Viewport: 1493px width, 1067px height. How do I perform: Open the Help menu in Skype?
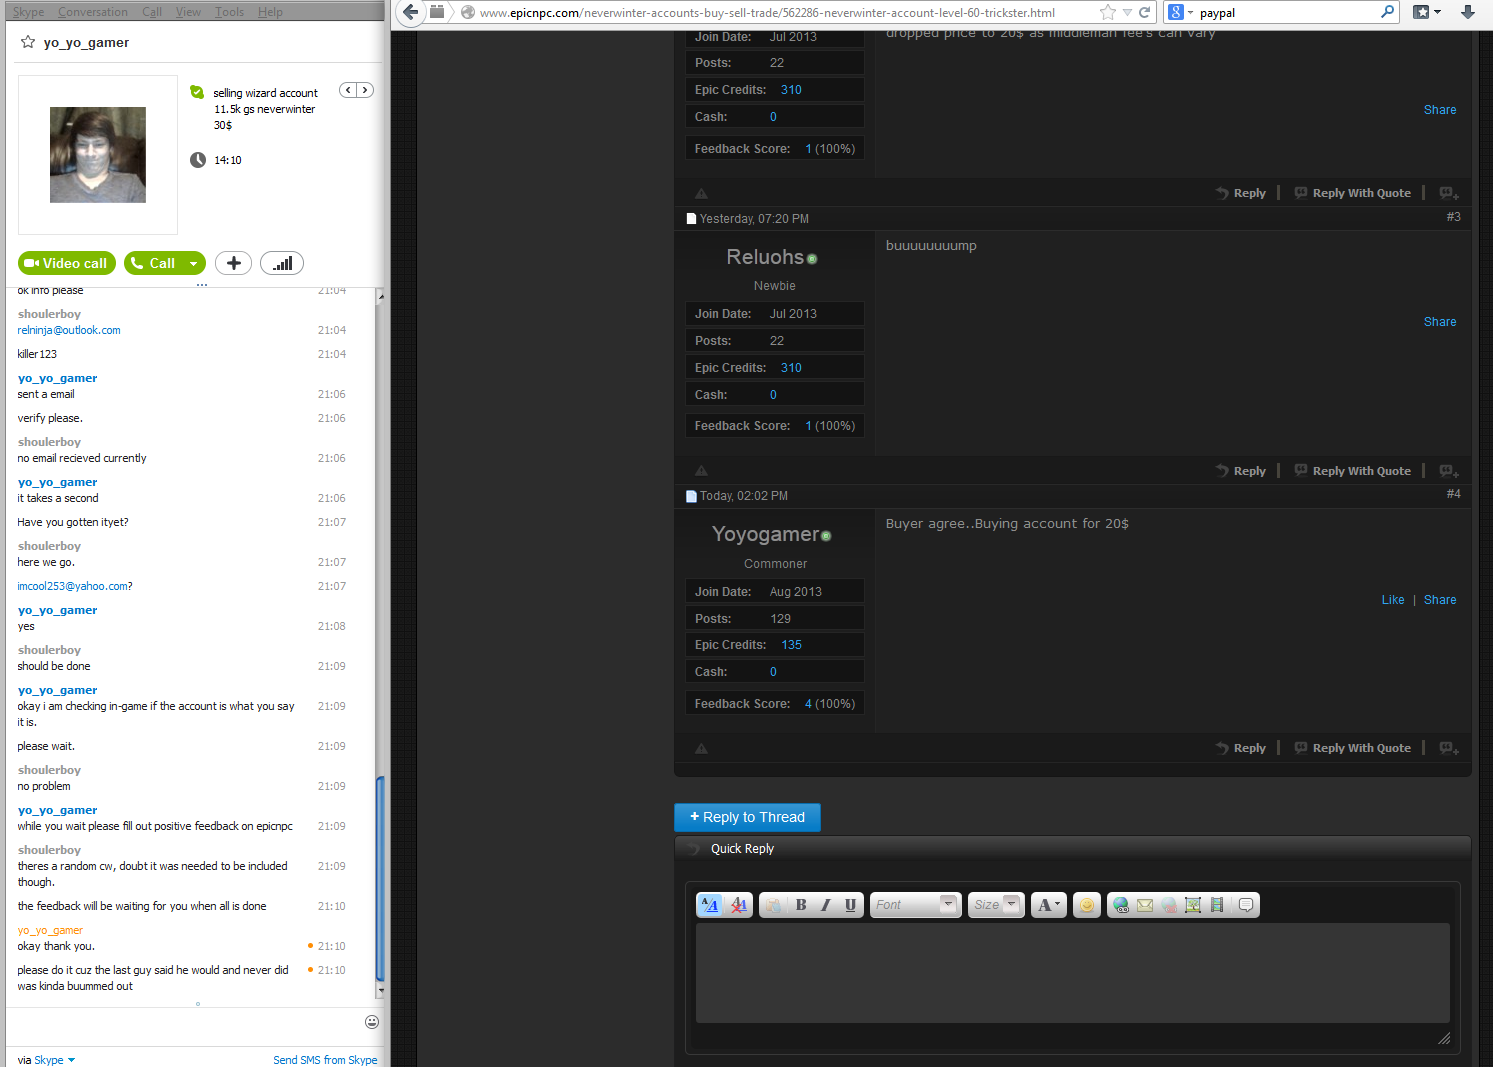pyautogui.click(x=270, y=12)
